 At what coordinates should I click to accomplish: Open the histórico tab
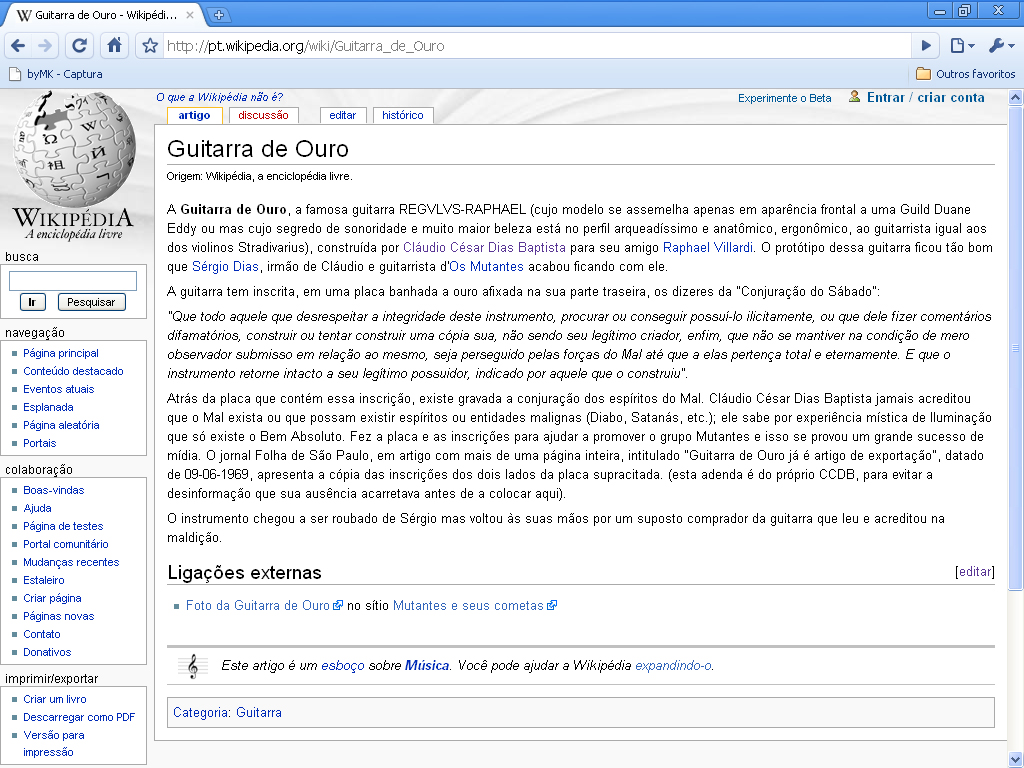click(402, 115)
